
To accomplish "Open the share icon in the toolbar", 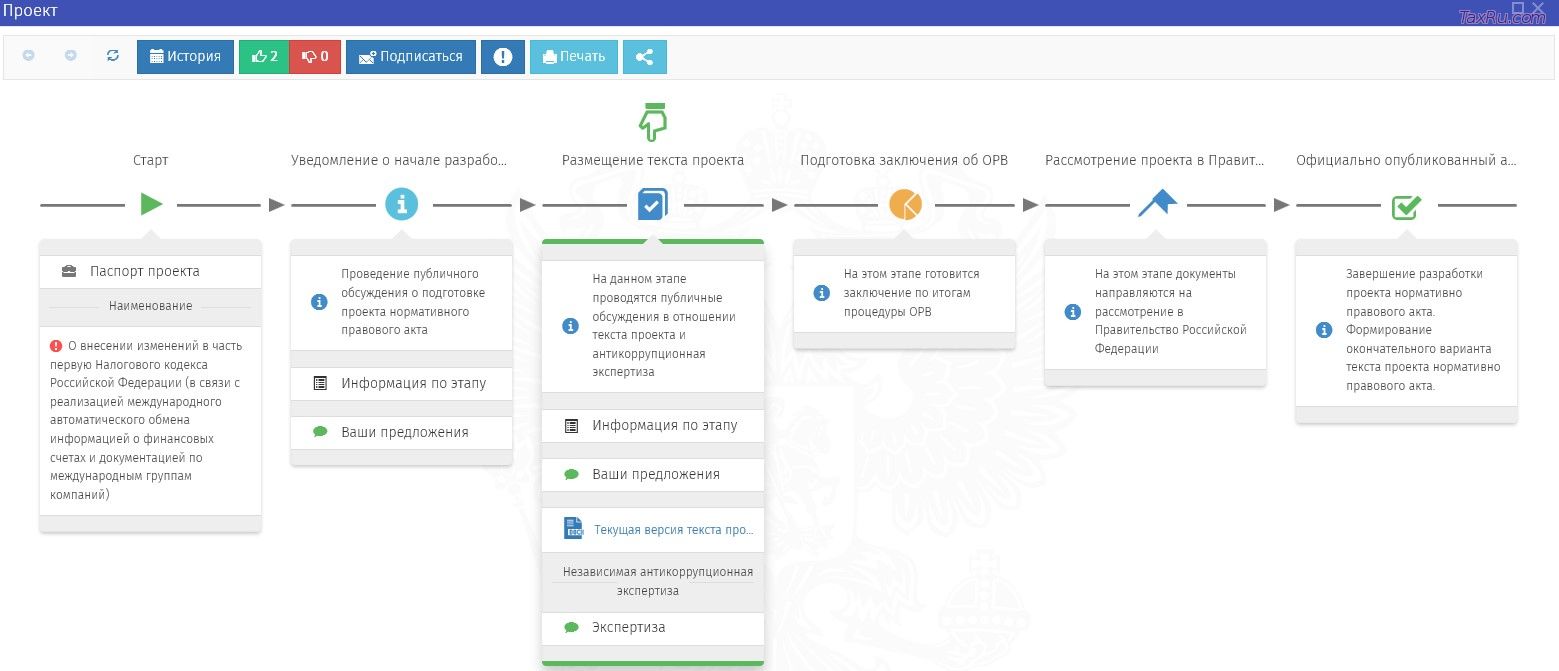I will 644,57.
